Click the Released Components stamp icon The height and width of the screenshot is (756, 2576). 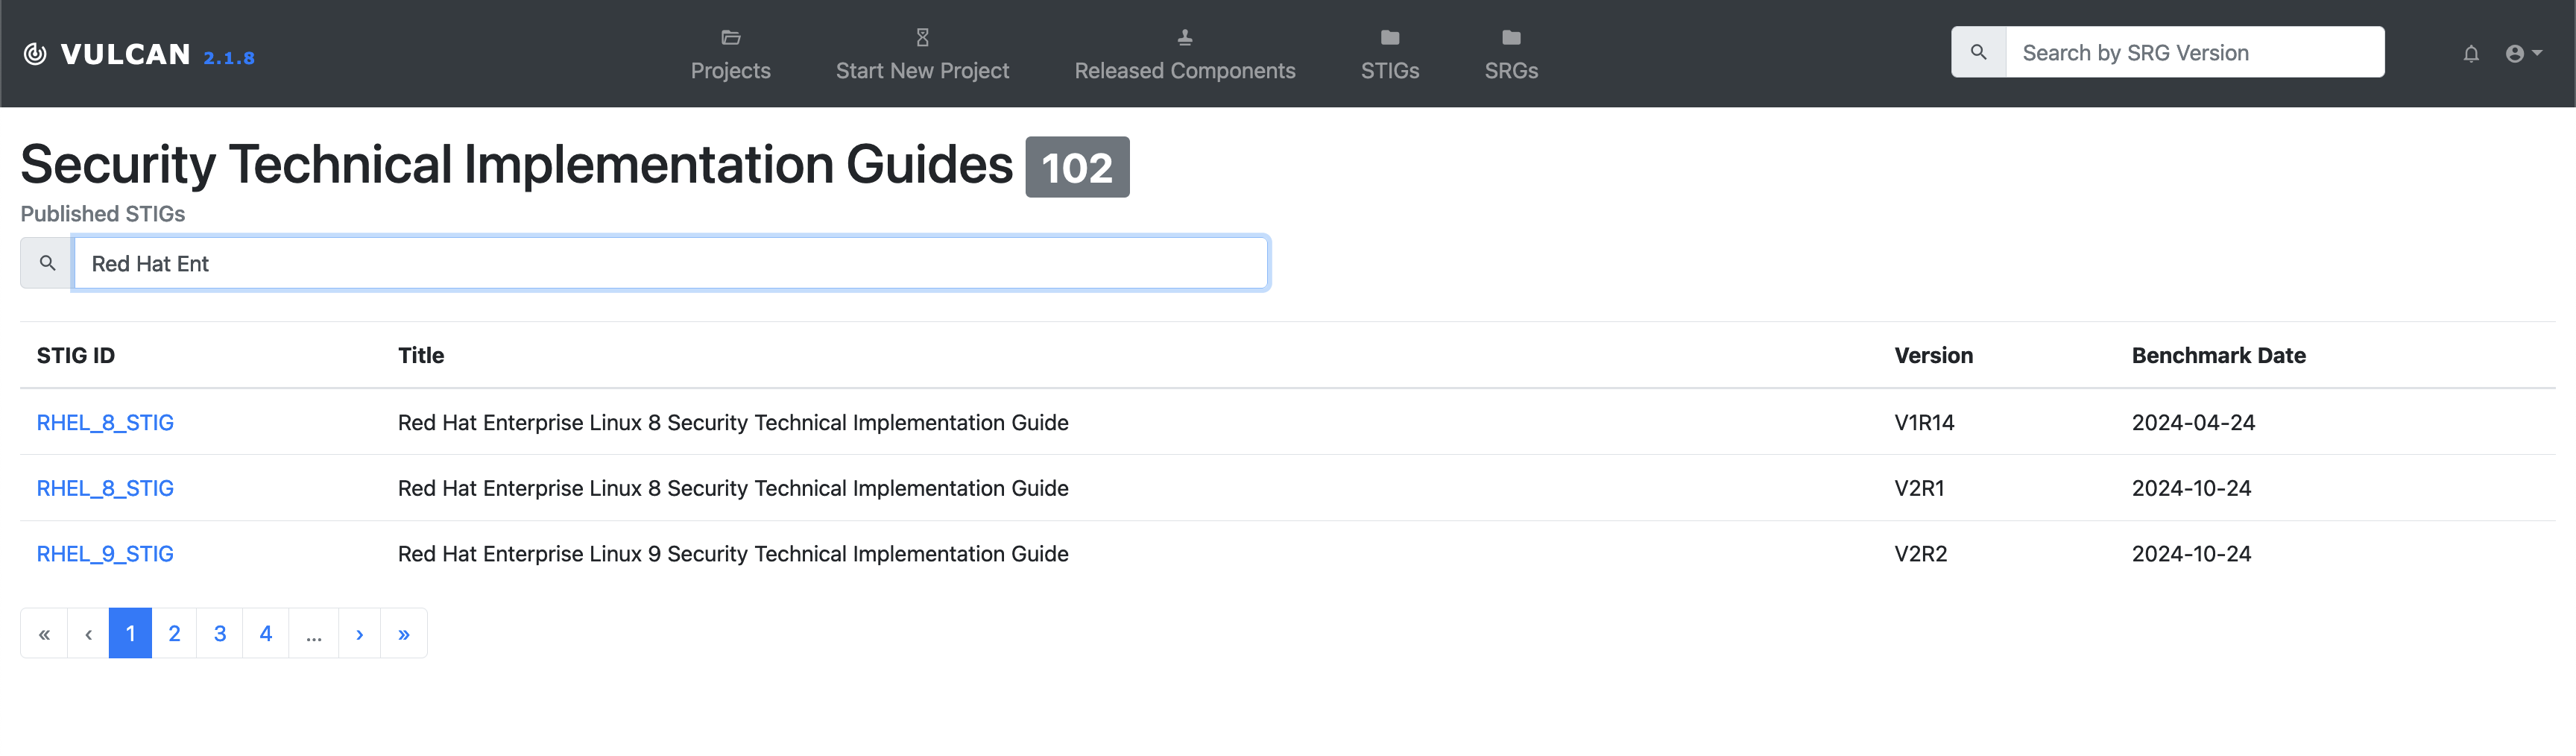(1184, 38)
